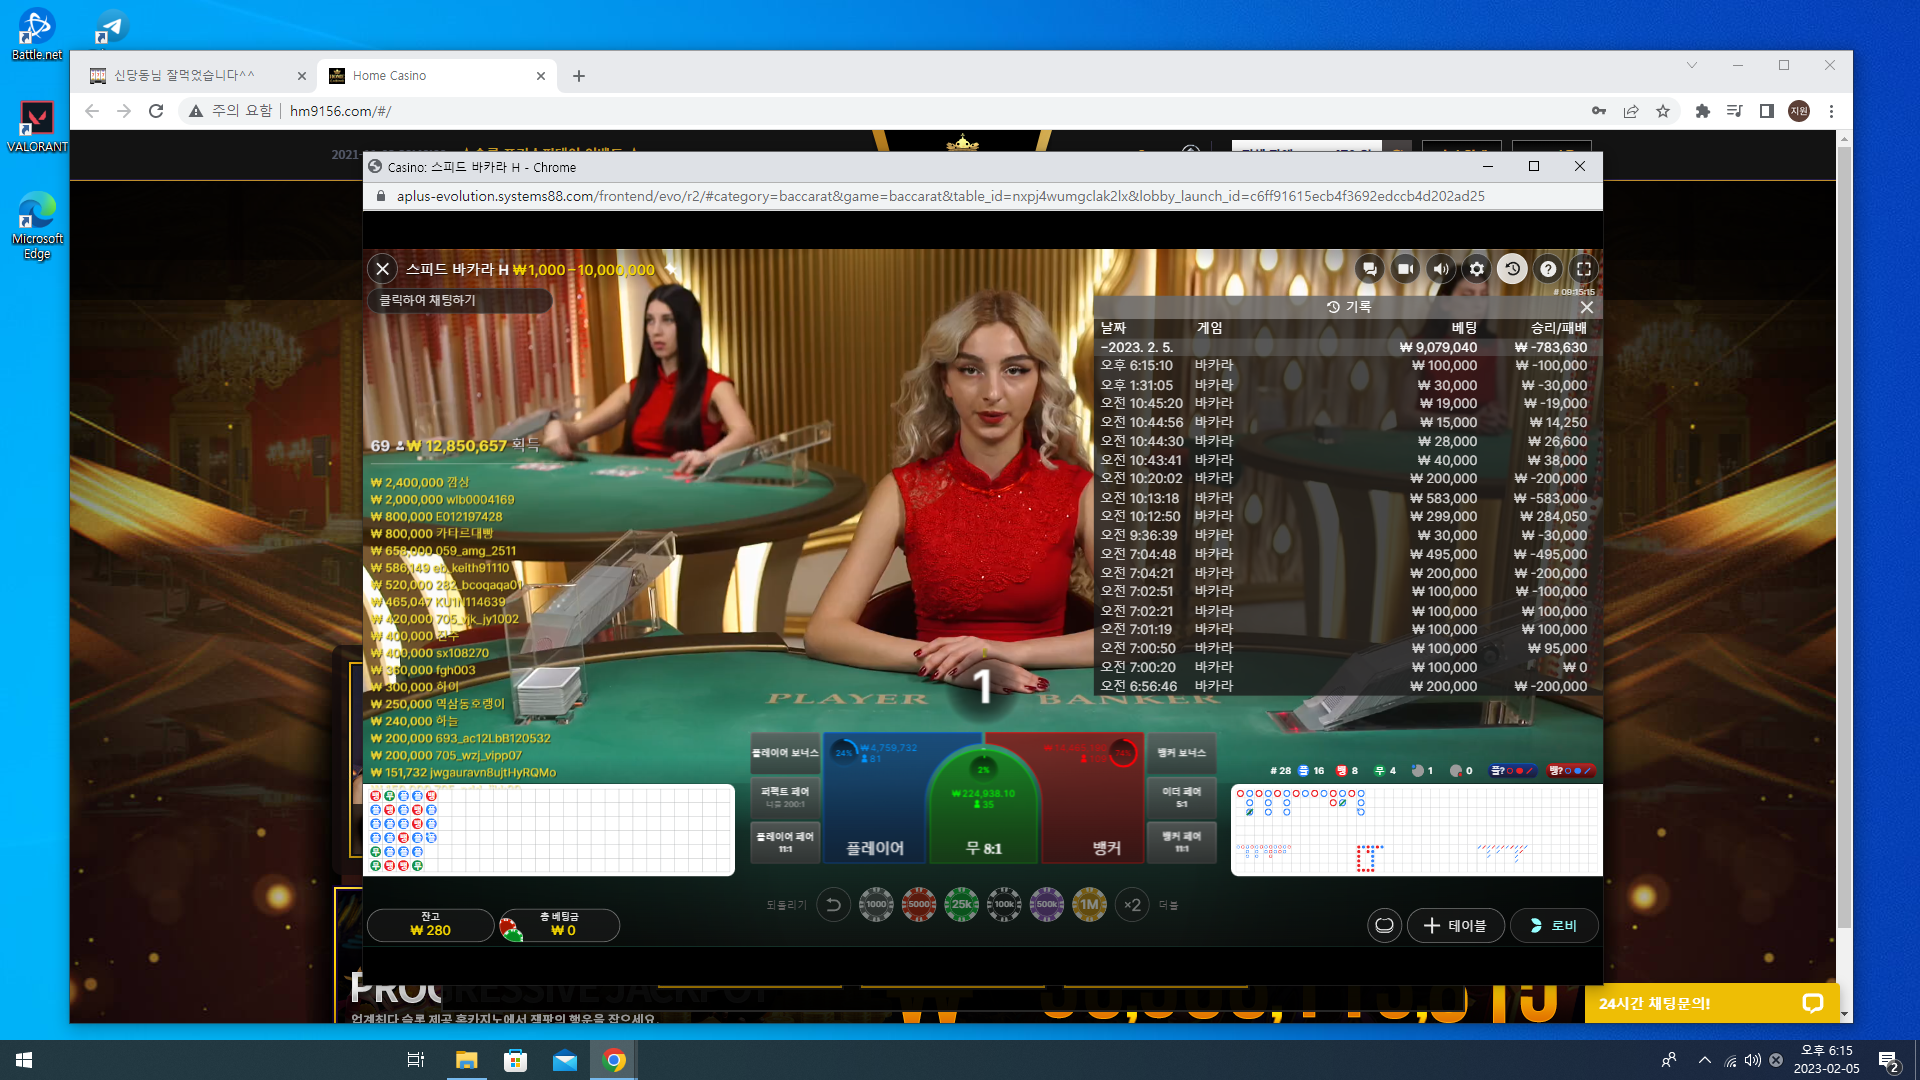Bet on 뱅커 보너스 side bet

pyautogui.click(x=1182, y=753)
